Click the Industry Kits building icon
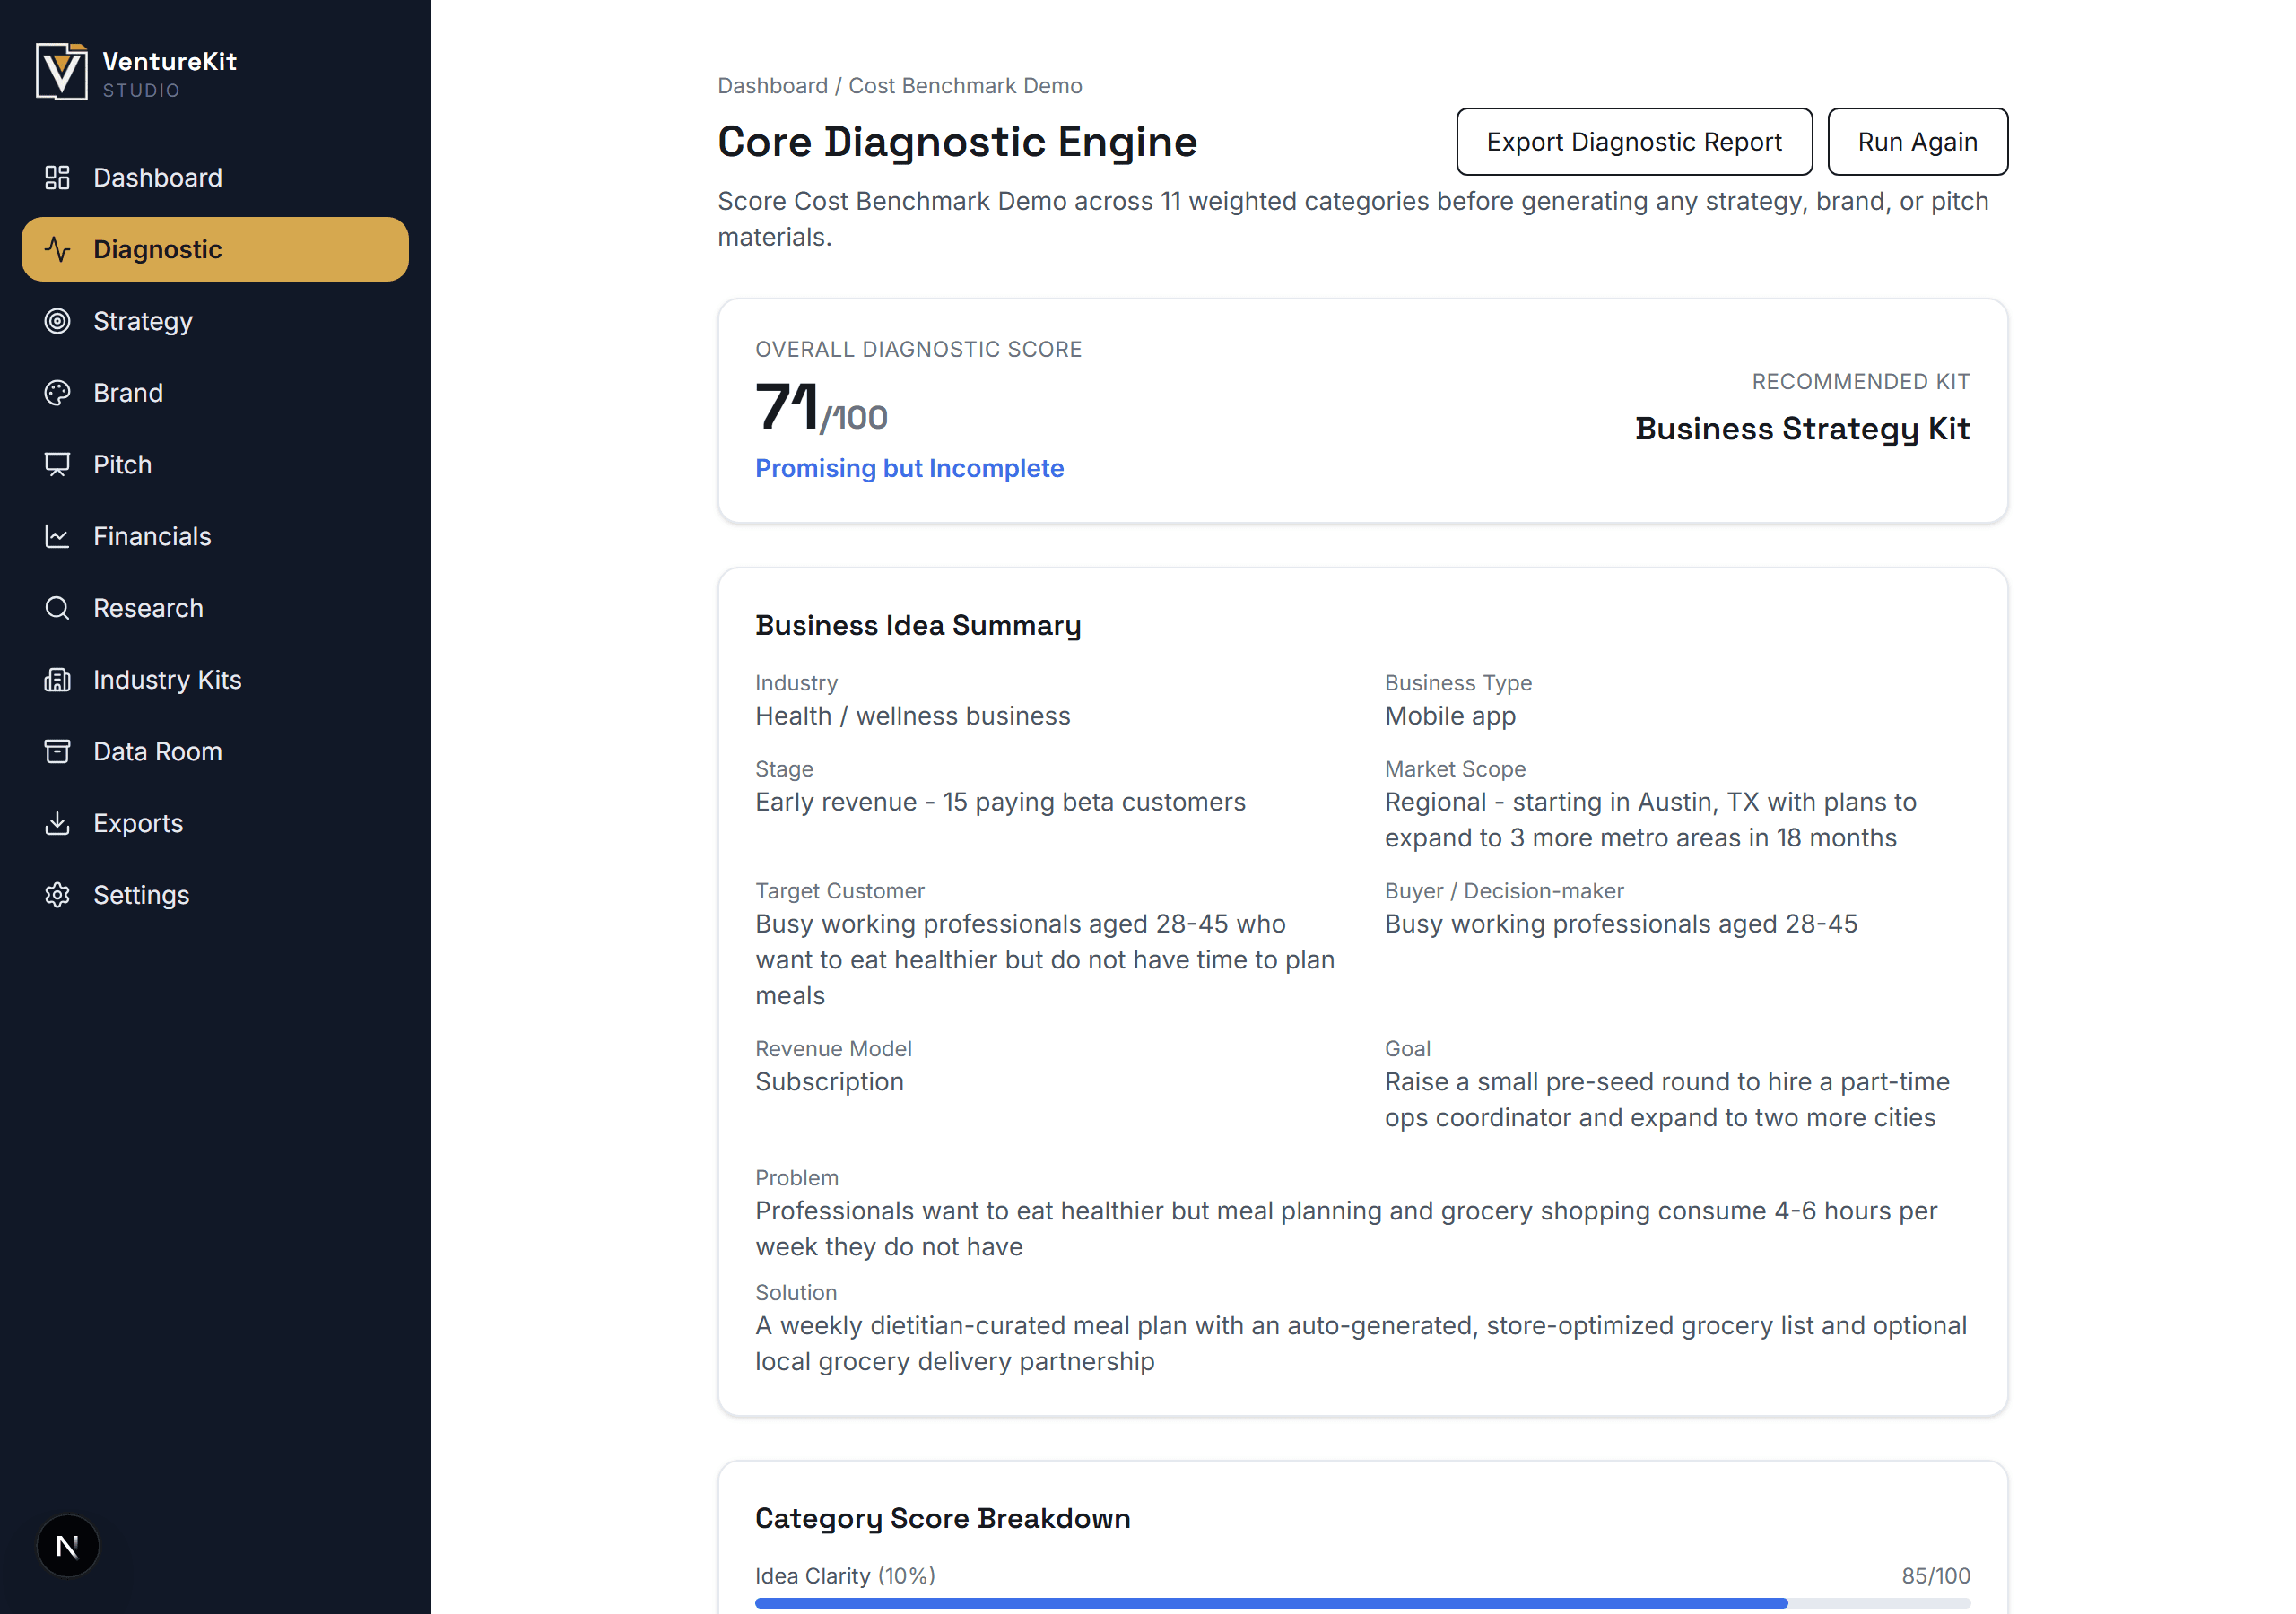Screen dimensions: 2296x1614 [x=57, y=680]
